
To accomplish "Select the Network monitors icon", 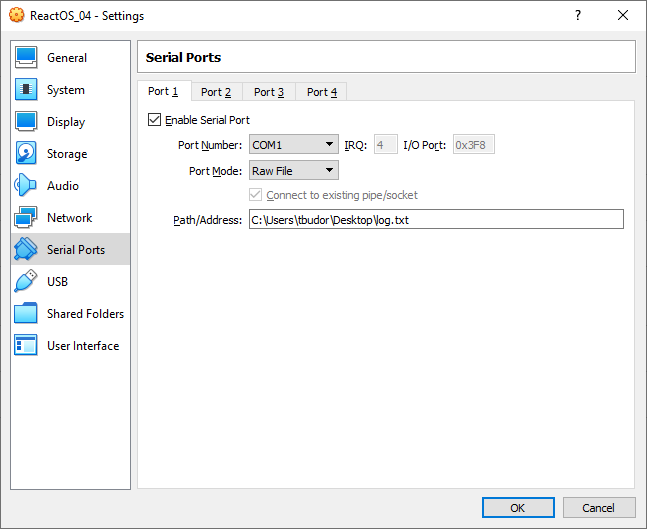I will pyautogui.click(x=26, y=217).
